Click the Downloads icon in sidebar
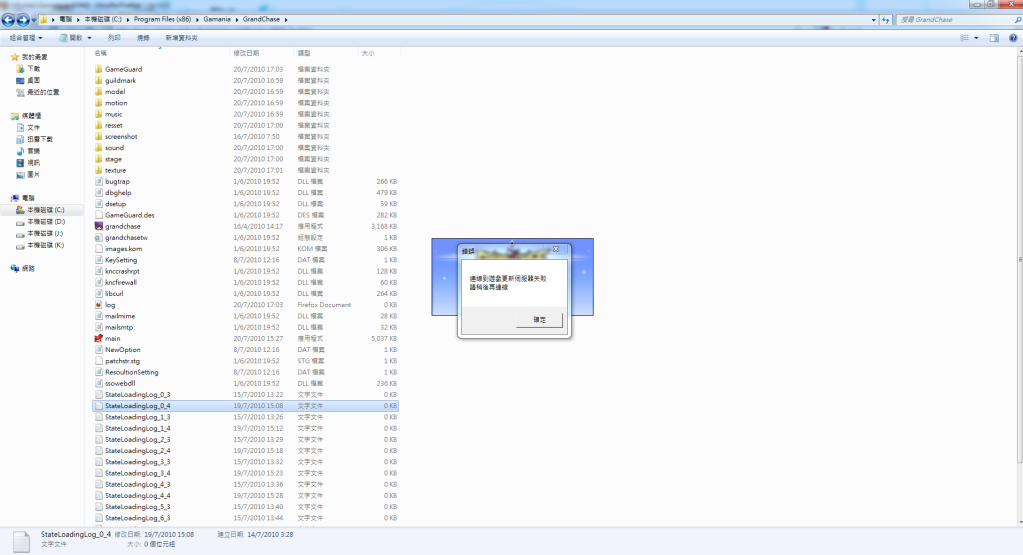The width and height of the screenshot is (1023, 555). [x=20, y=68]
